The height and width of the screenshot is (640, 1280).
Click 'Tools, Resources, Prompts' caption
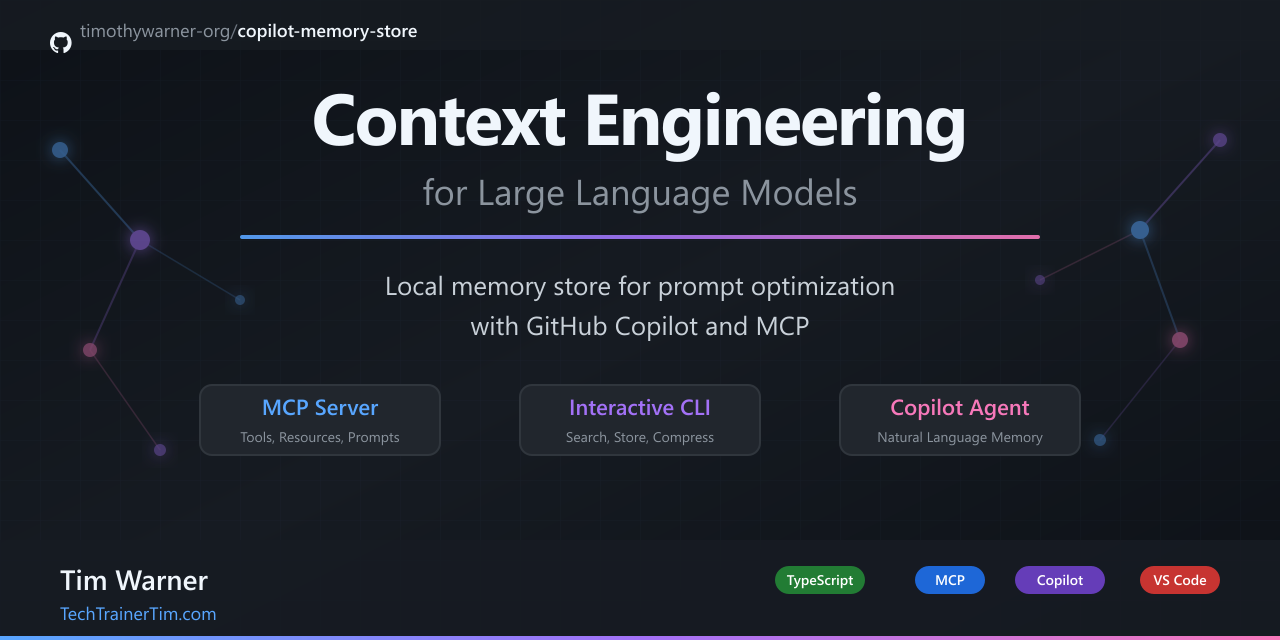(x=320, y=437)
